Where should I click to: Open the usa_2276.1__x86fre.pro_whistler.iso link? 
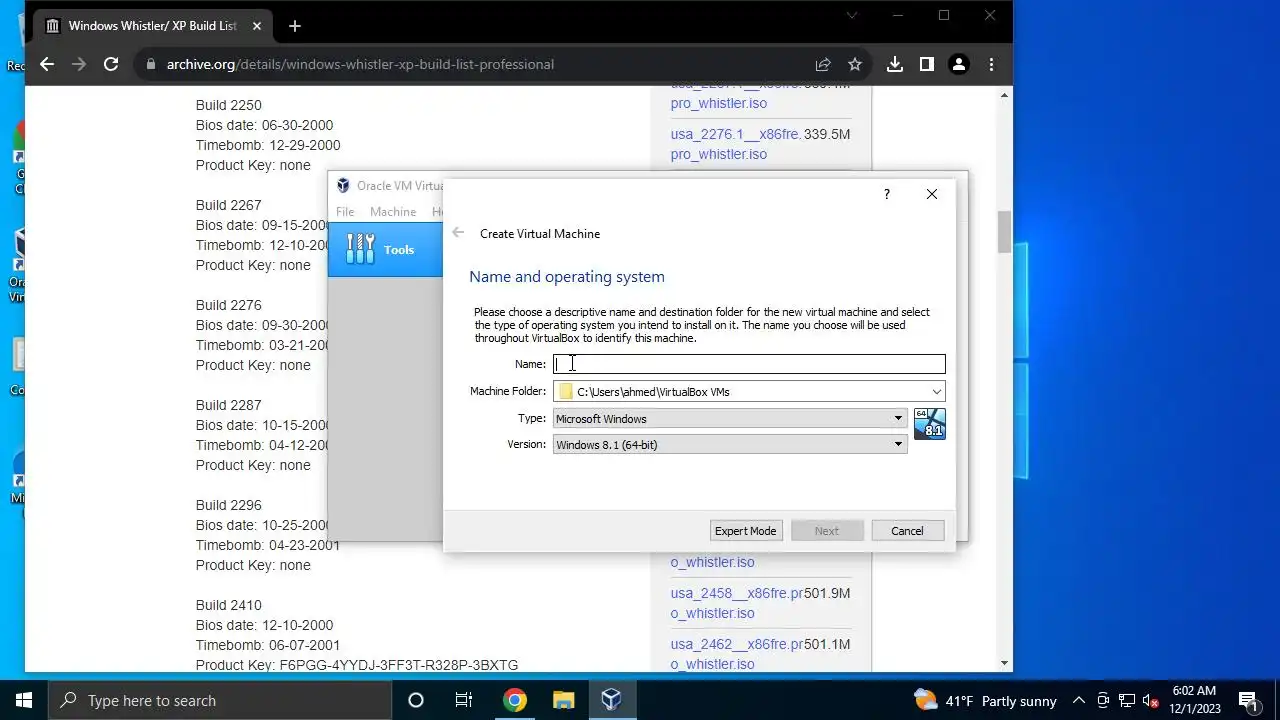[735, 144]
